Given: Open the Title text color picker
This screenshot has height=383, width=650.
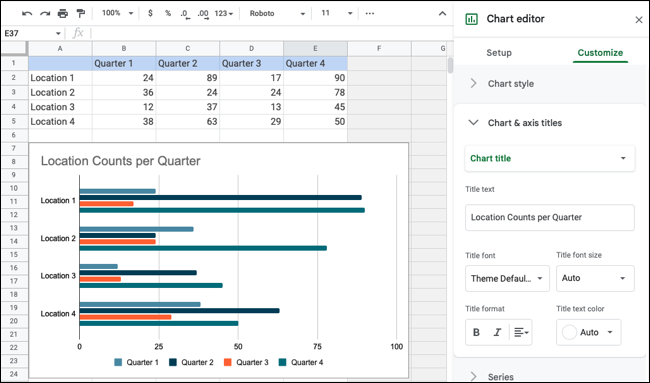Looking at the screenshot, I should point(589,332).
